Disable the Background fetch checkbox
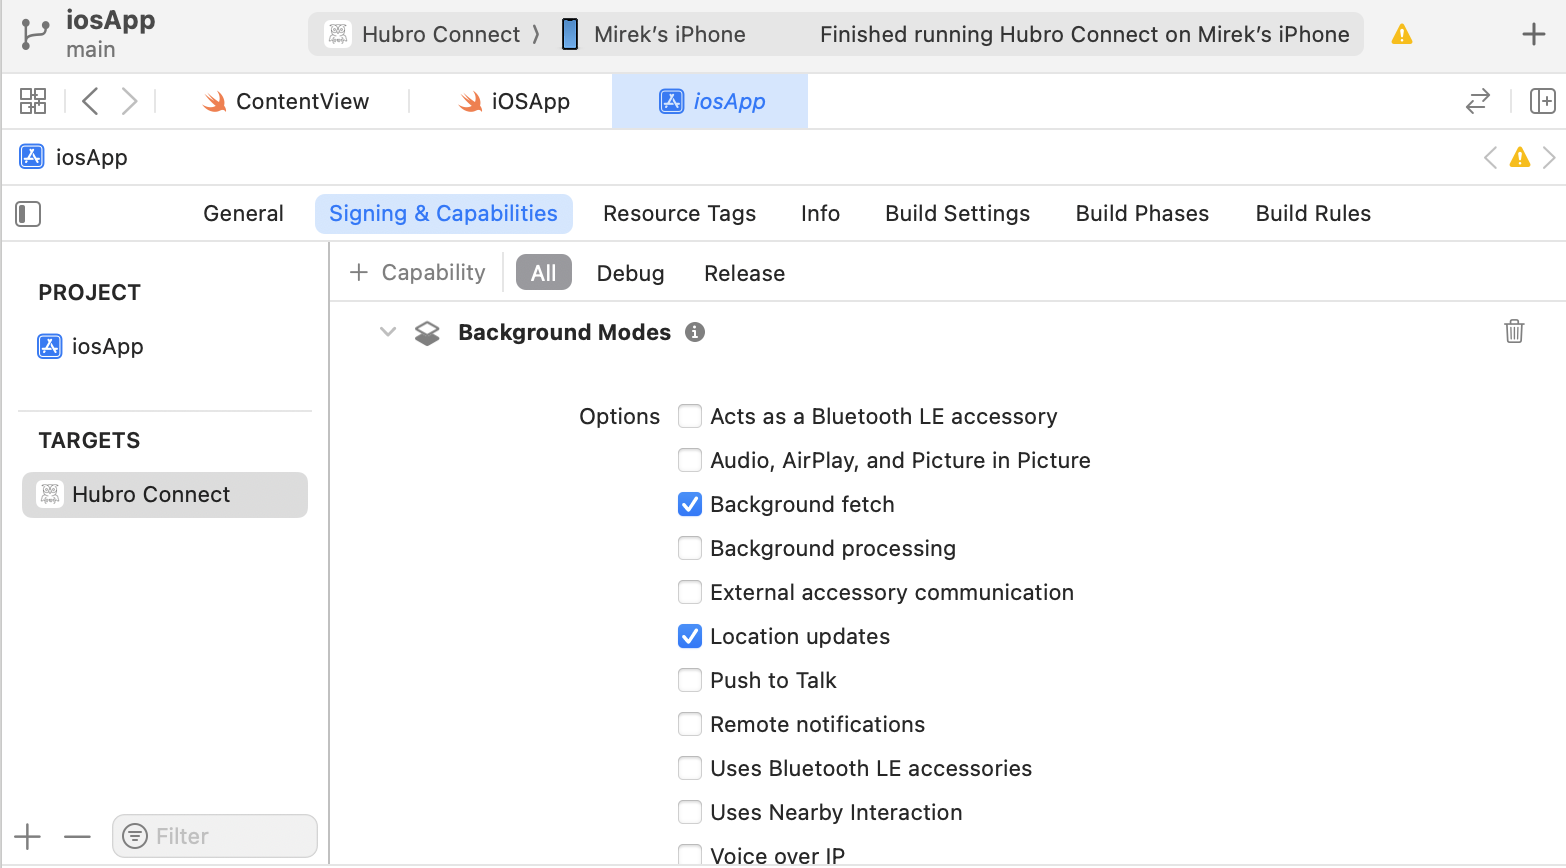Viewport: 1566px width, 868px height. [x=690, y=504]
